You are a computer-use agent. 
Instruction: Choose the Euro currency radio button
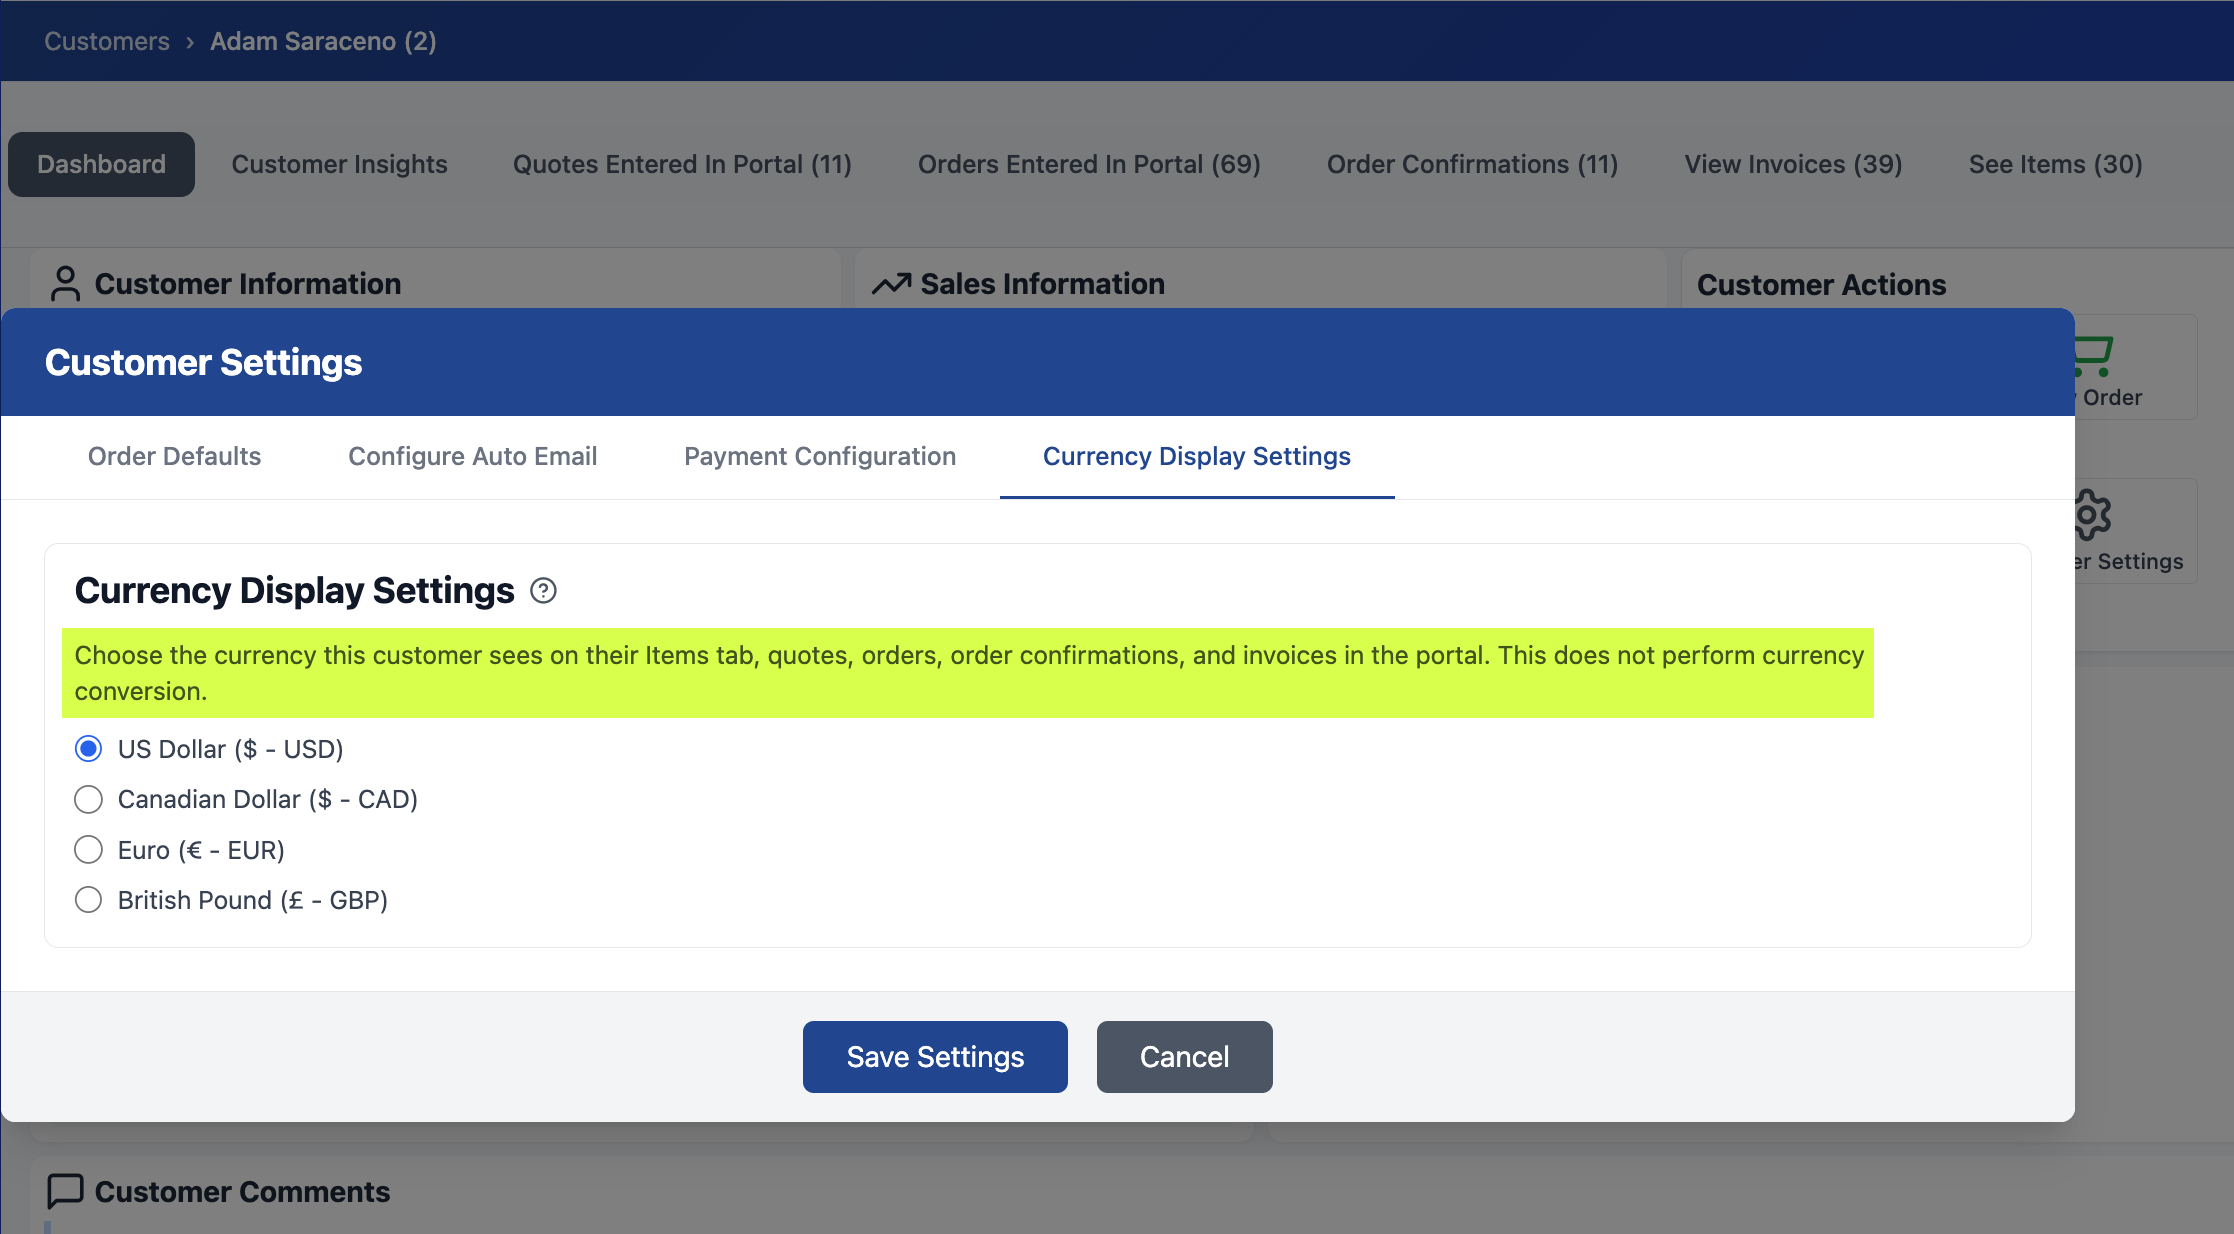coord(89,850)
